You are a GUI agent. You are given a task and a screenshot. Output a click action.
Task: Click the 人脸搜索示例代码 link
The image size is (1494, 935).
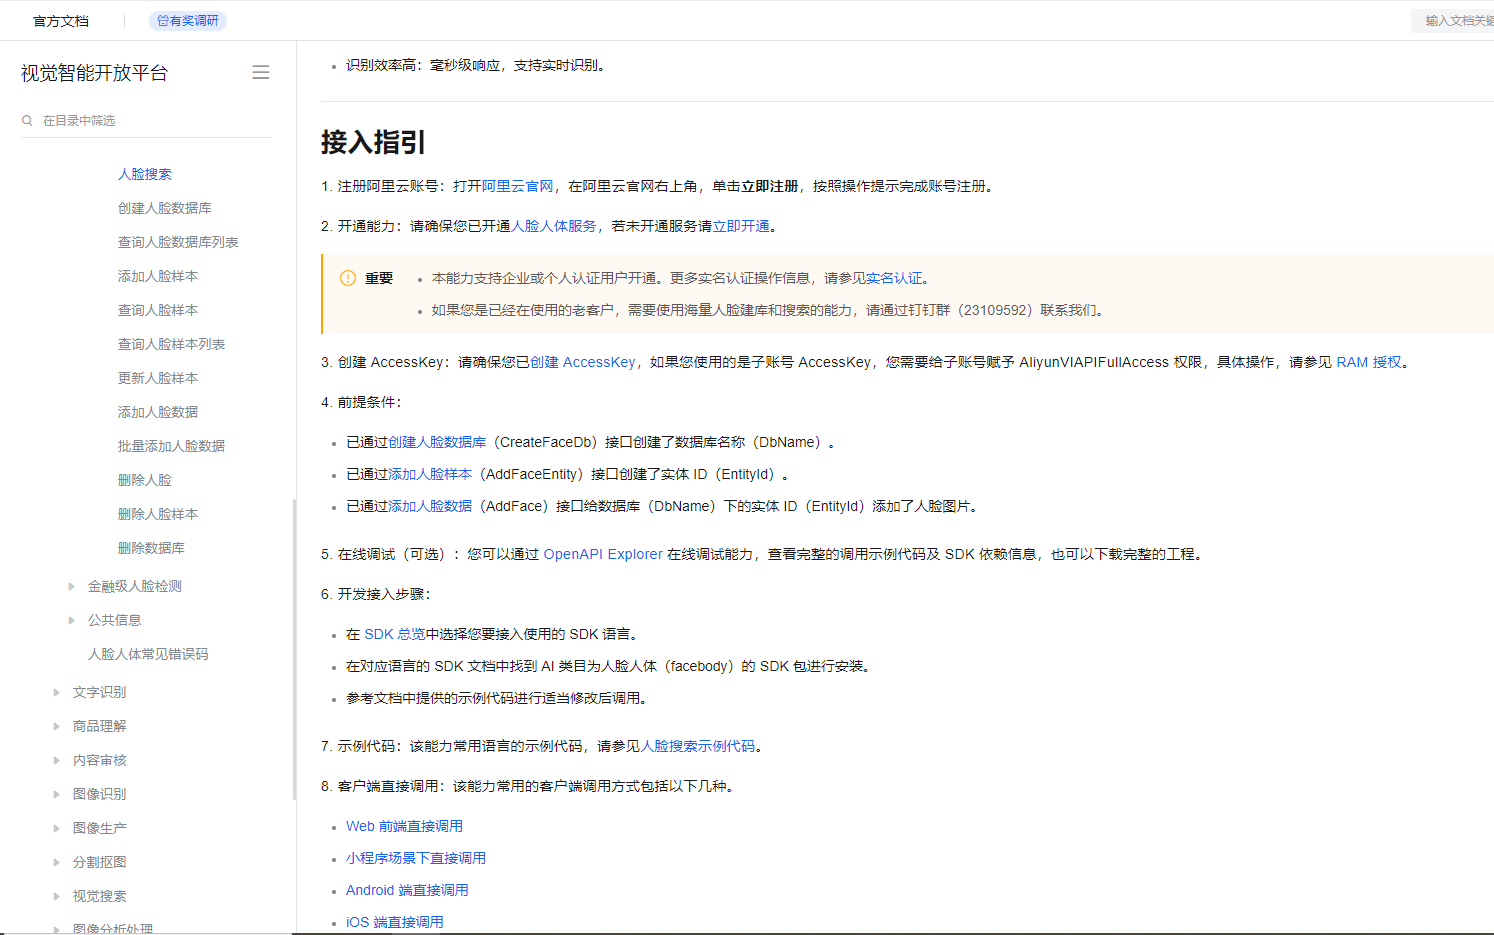[x=698, y=746]
